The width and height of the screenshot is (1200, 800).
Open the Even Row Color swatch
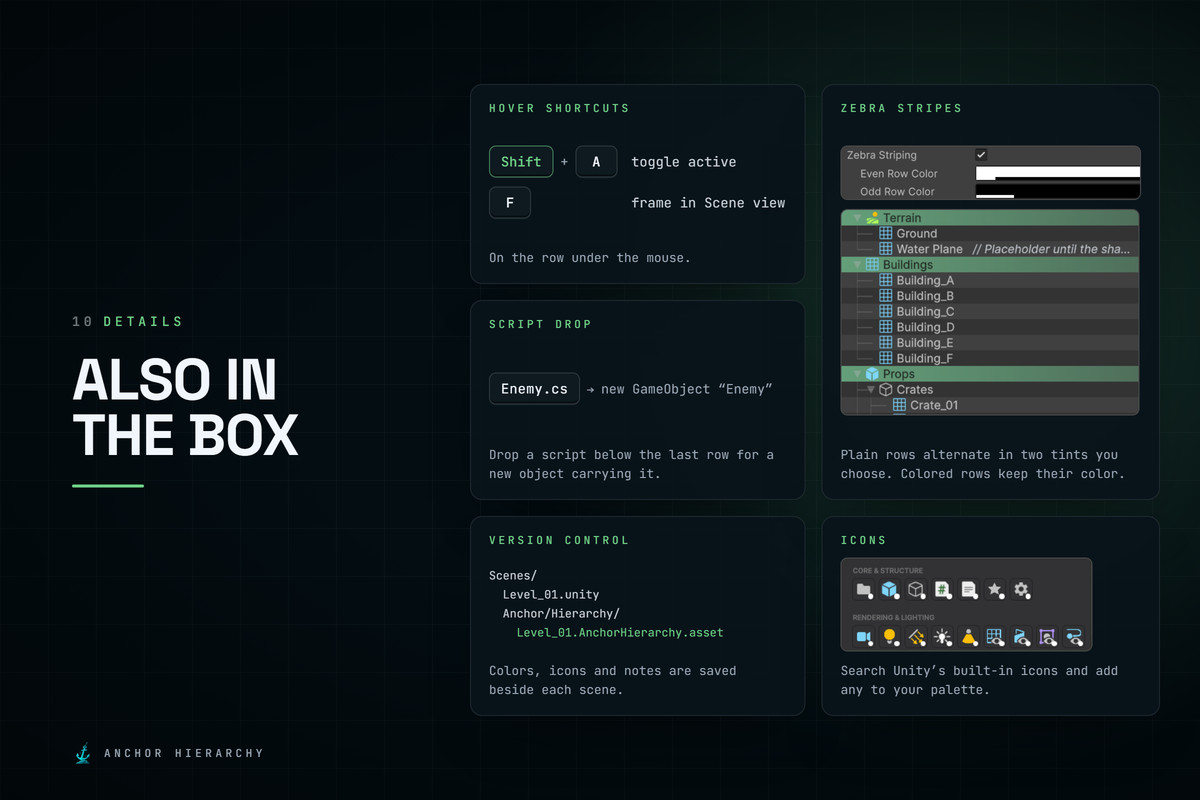pyautogui.click(x=1057, y=173)
